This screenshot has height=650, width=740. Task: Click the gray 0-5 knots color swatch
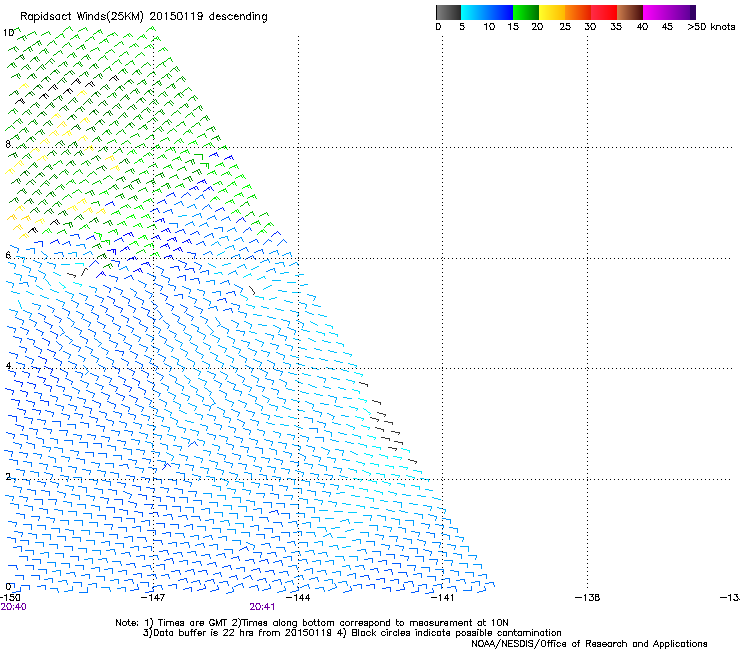(x=448, y=12)
